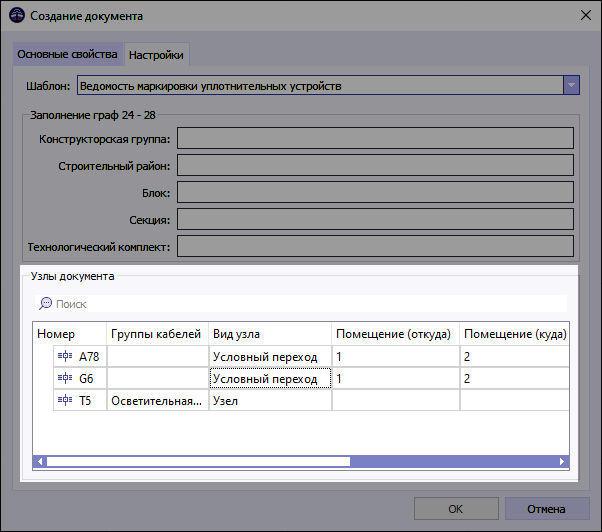The height and width of the screenshot is (532, 602).
Task: Focus the Конструкторская группа field
Action: point(375,138)
